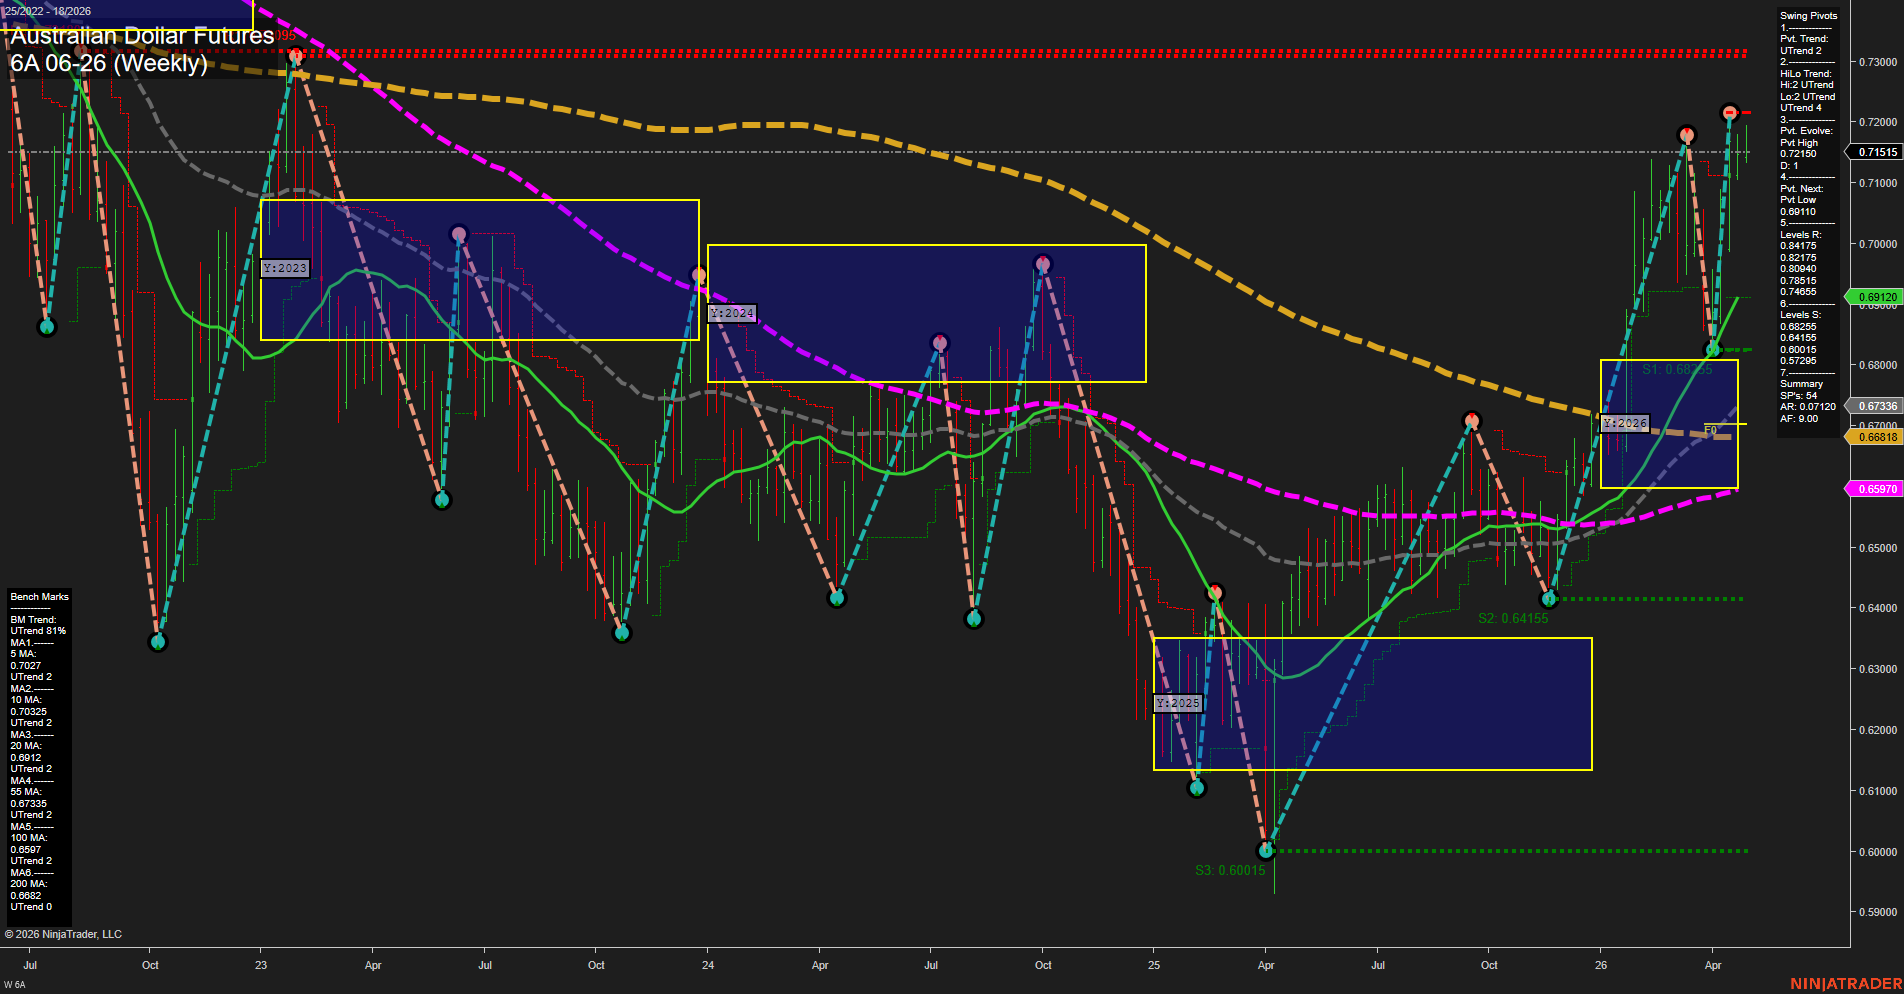Click the © 2026 NinjaTrader, LLC link
Viewport: 1904px width, 994px height.
[65, 933]
